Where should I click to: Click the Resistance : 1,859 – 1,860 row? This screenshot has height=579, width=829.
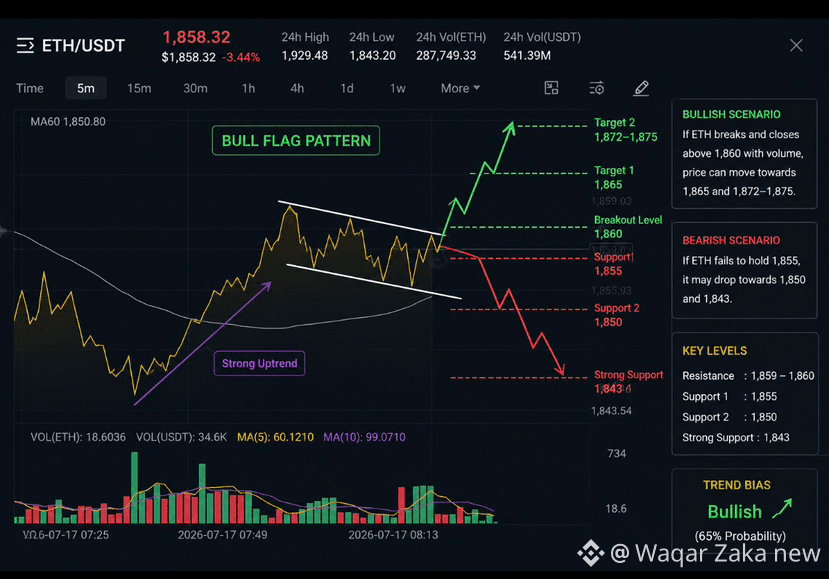(748, 376)
